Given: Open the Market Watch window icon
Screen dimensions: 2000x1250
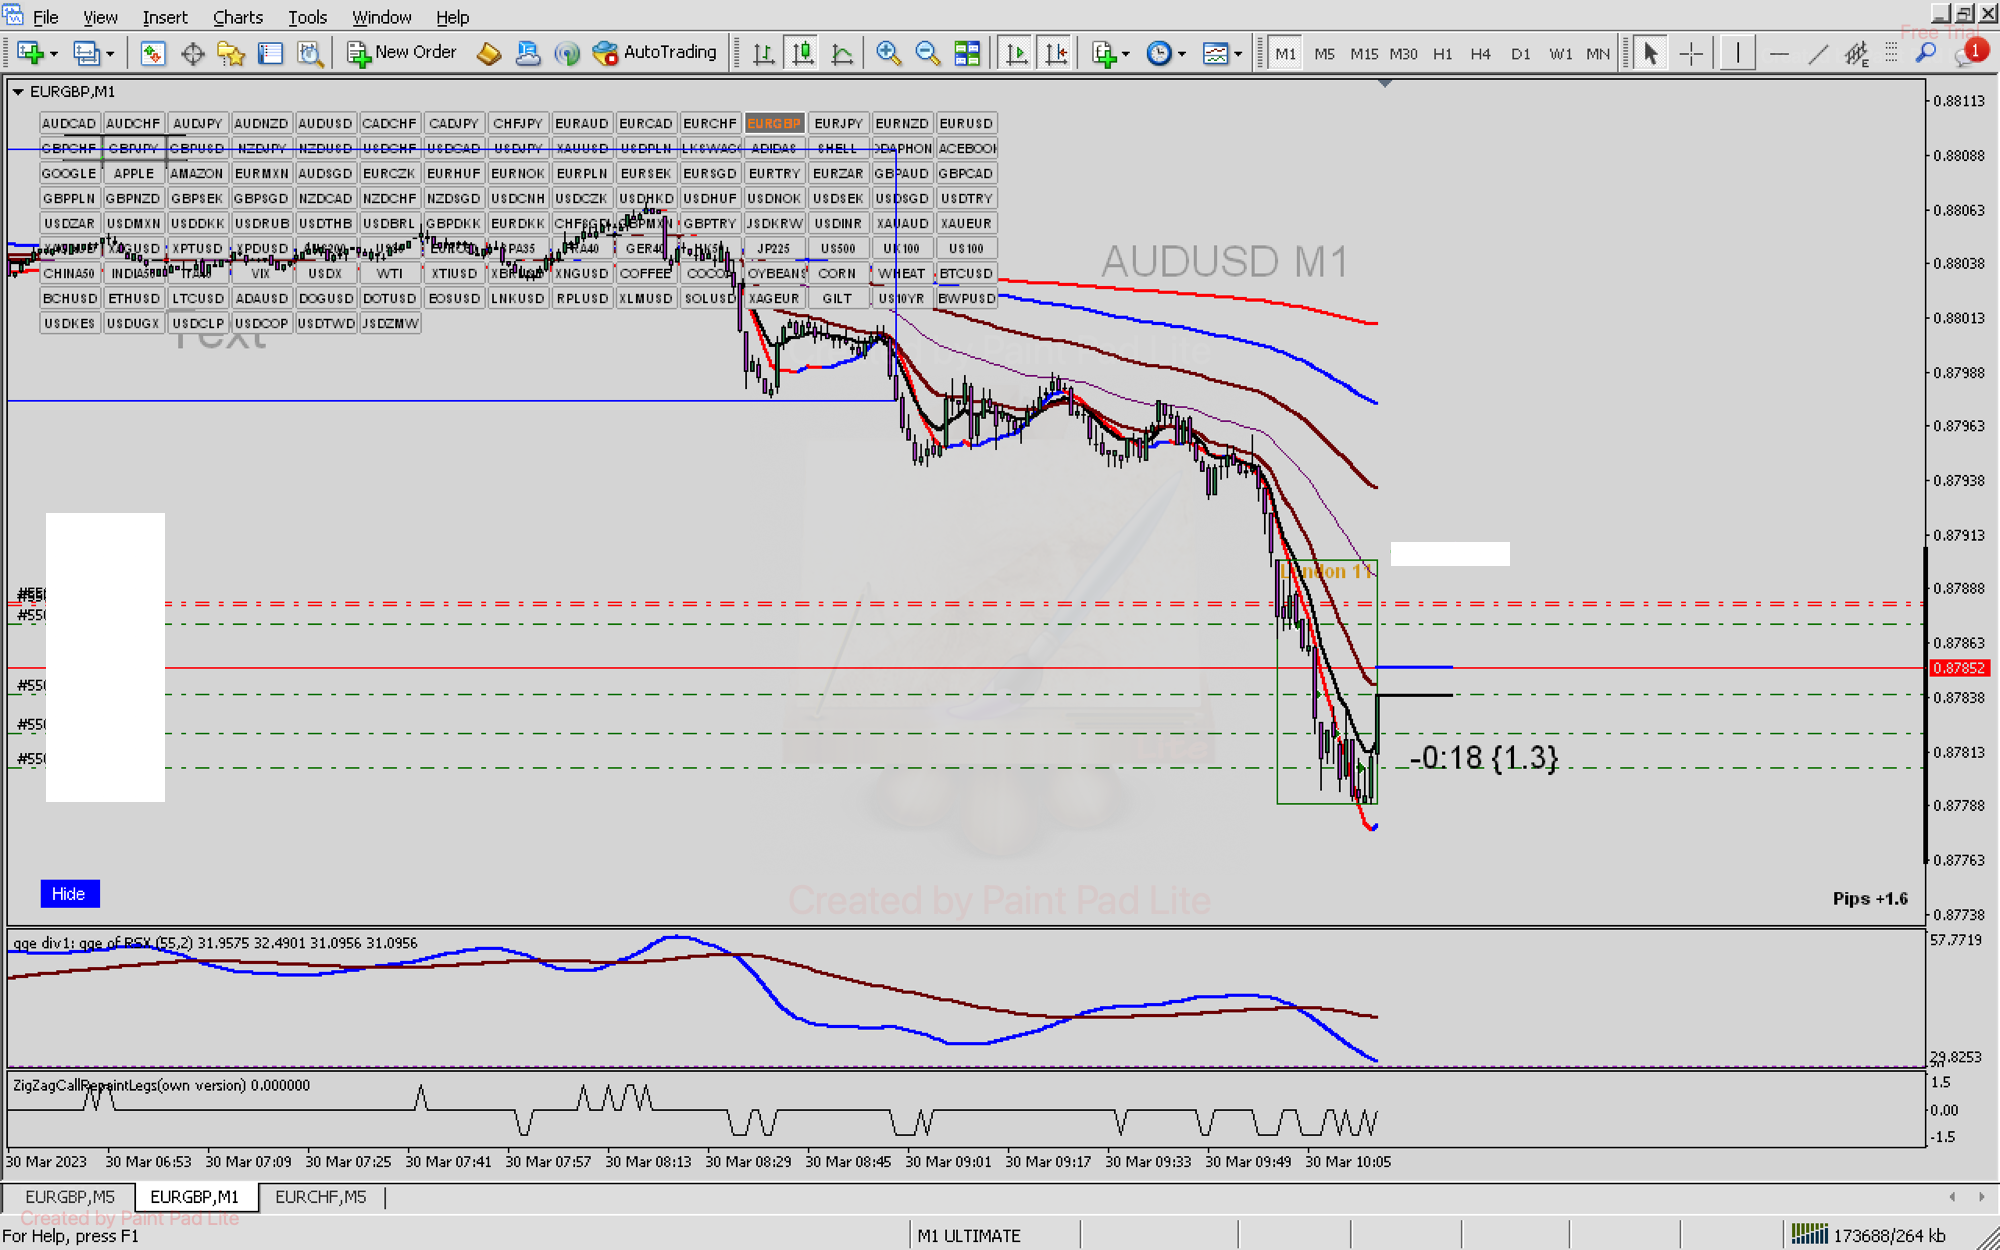Looking at the screenshot, I should coord(152,53).
